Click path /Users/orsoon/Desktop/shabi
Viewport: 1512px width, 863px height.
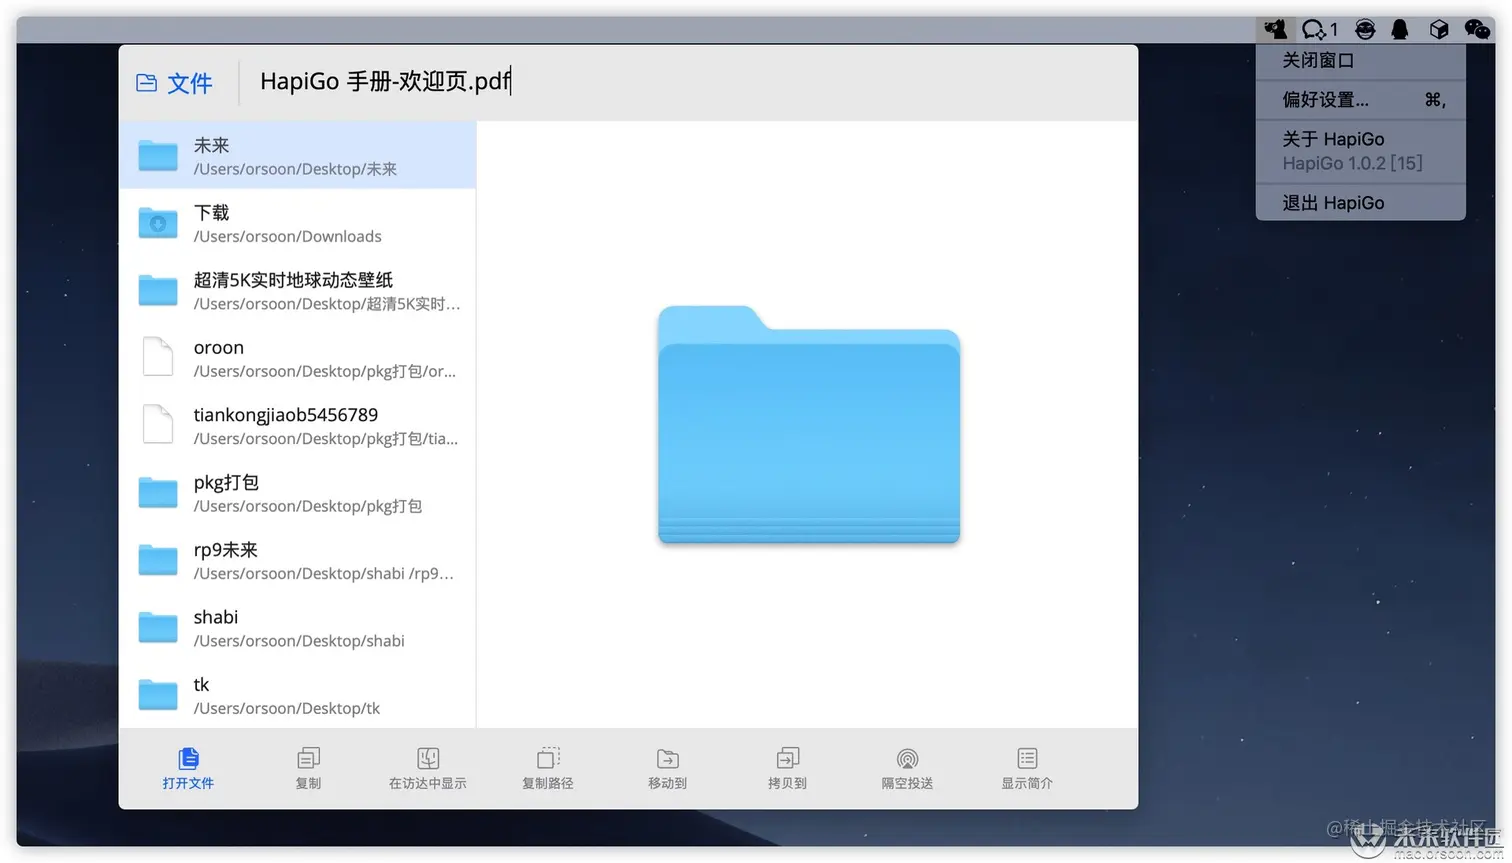pyautogui.click(x=299, y=641)
